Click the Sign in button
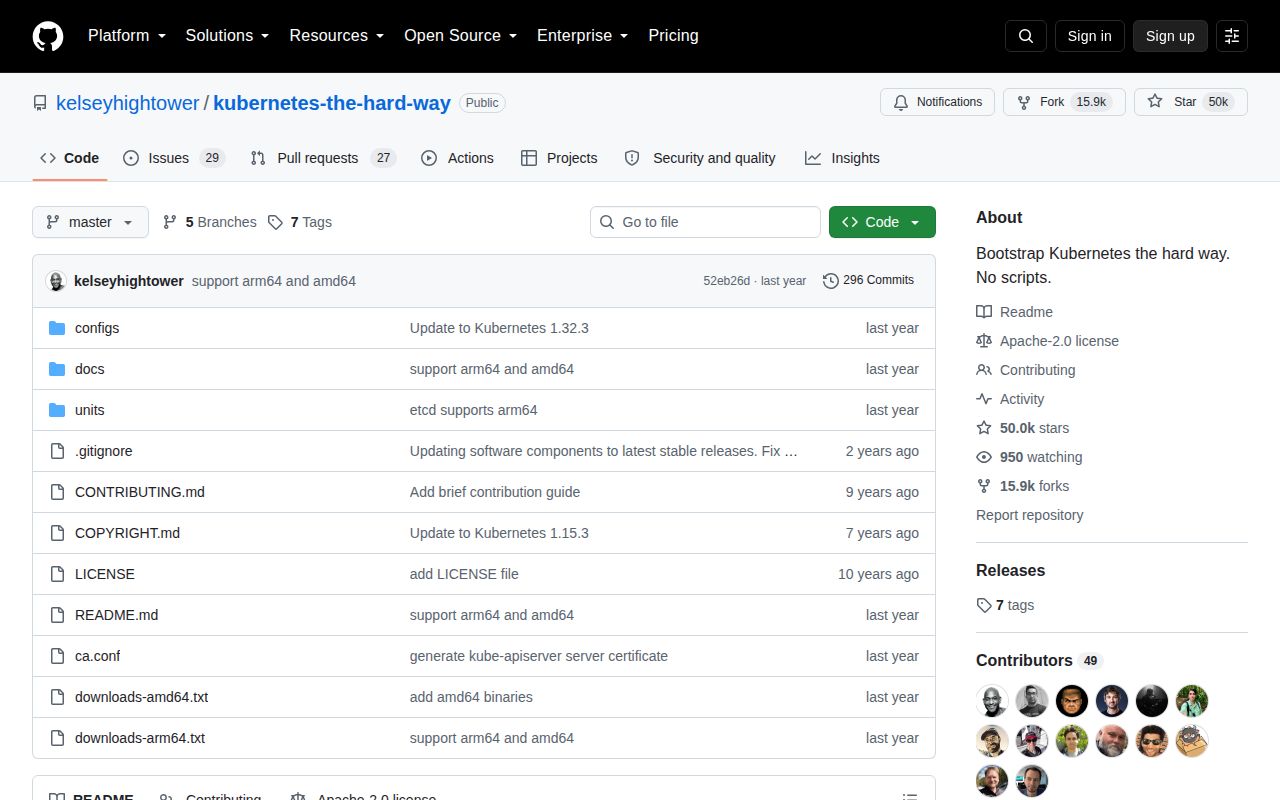Viewport: 1280px width, 800px height. pos(1089,36)
